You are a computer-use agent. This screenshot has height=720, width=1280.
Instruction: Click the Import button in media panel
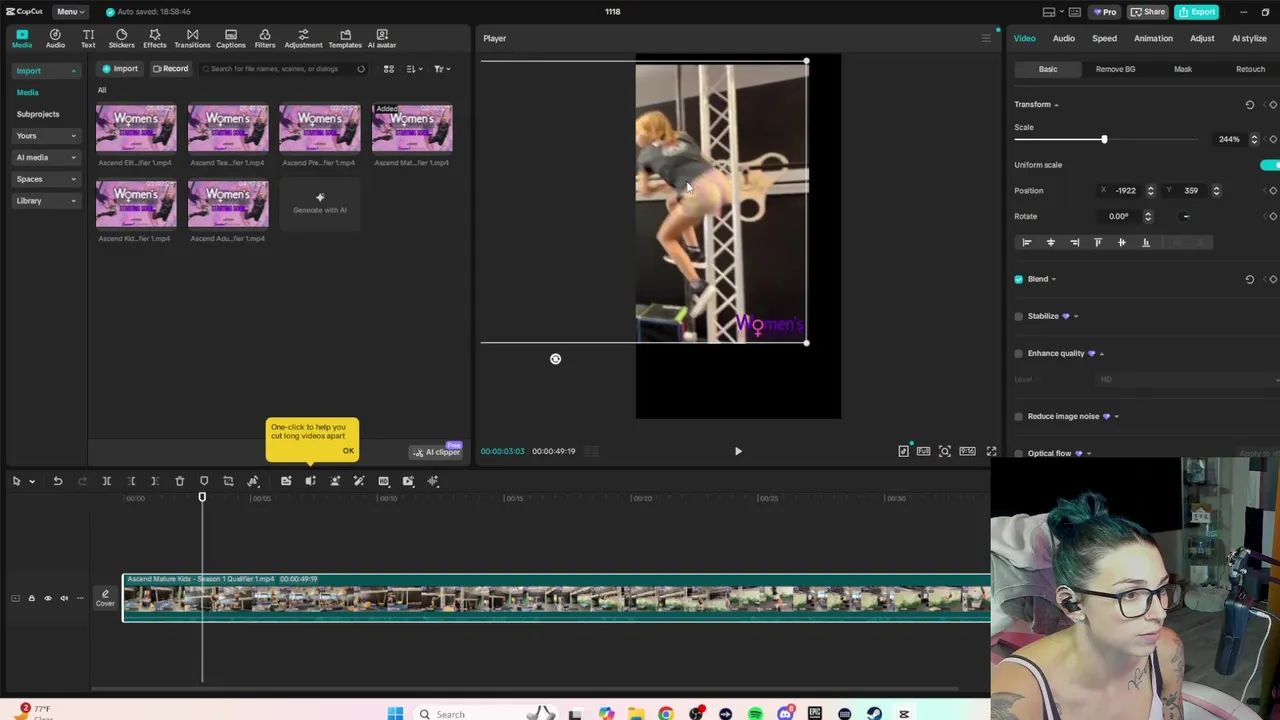[120, 69]
